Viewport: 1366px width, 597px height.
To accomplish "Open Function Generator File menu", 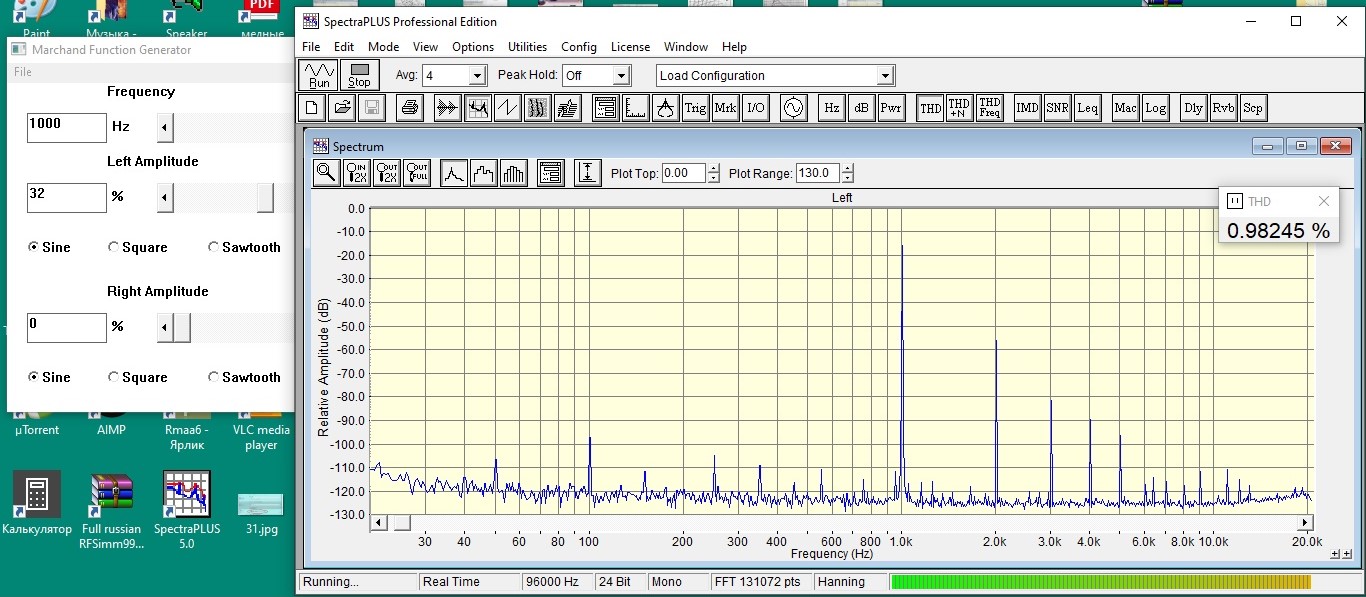I will pos(22,72).
